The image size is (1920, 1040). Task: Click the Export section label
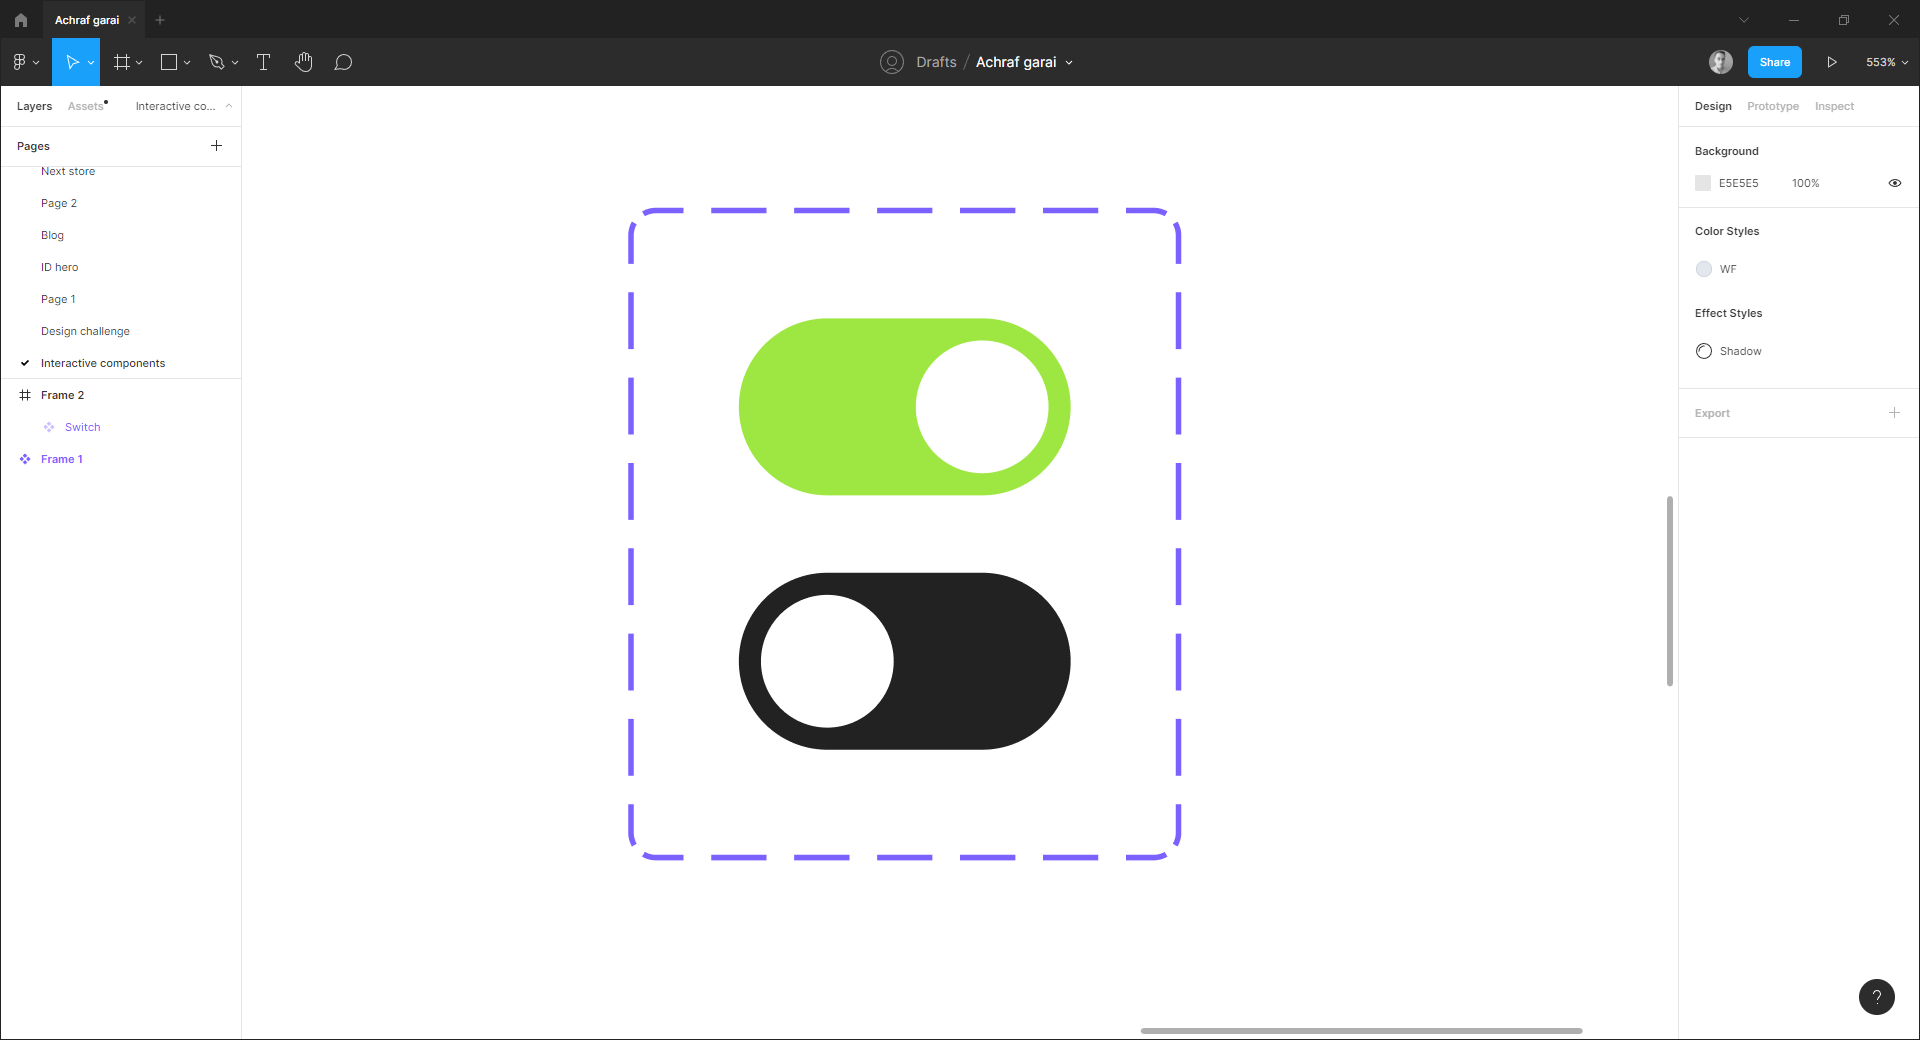tap(1712, 413)
